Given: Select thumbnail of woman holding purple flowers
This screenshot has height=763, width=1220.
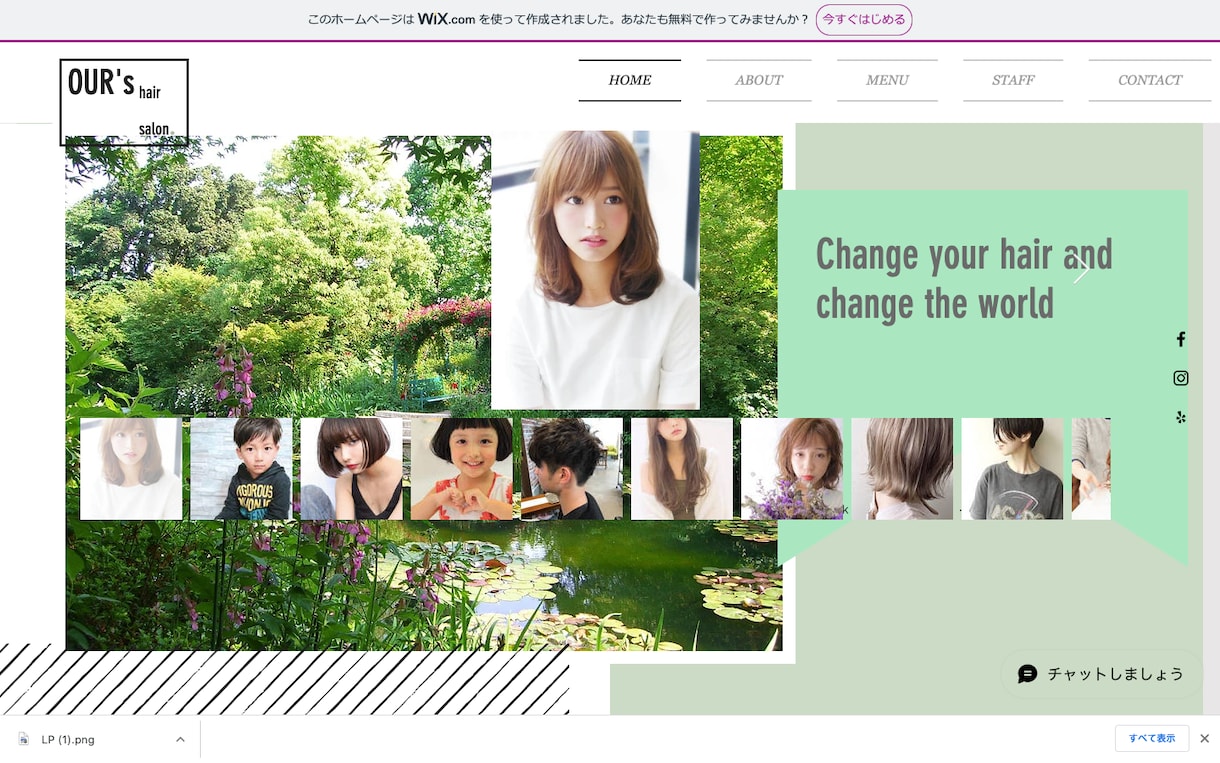Looking at the screenshot, I should point(792,469).
